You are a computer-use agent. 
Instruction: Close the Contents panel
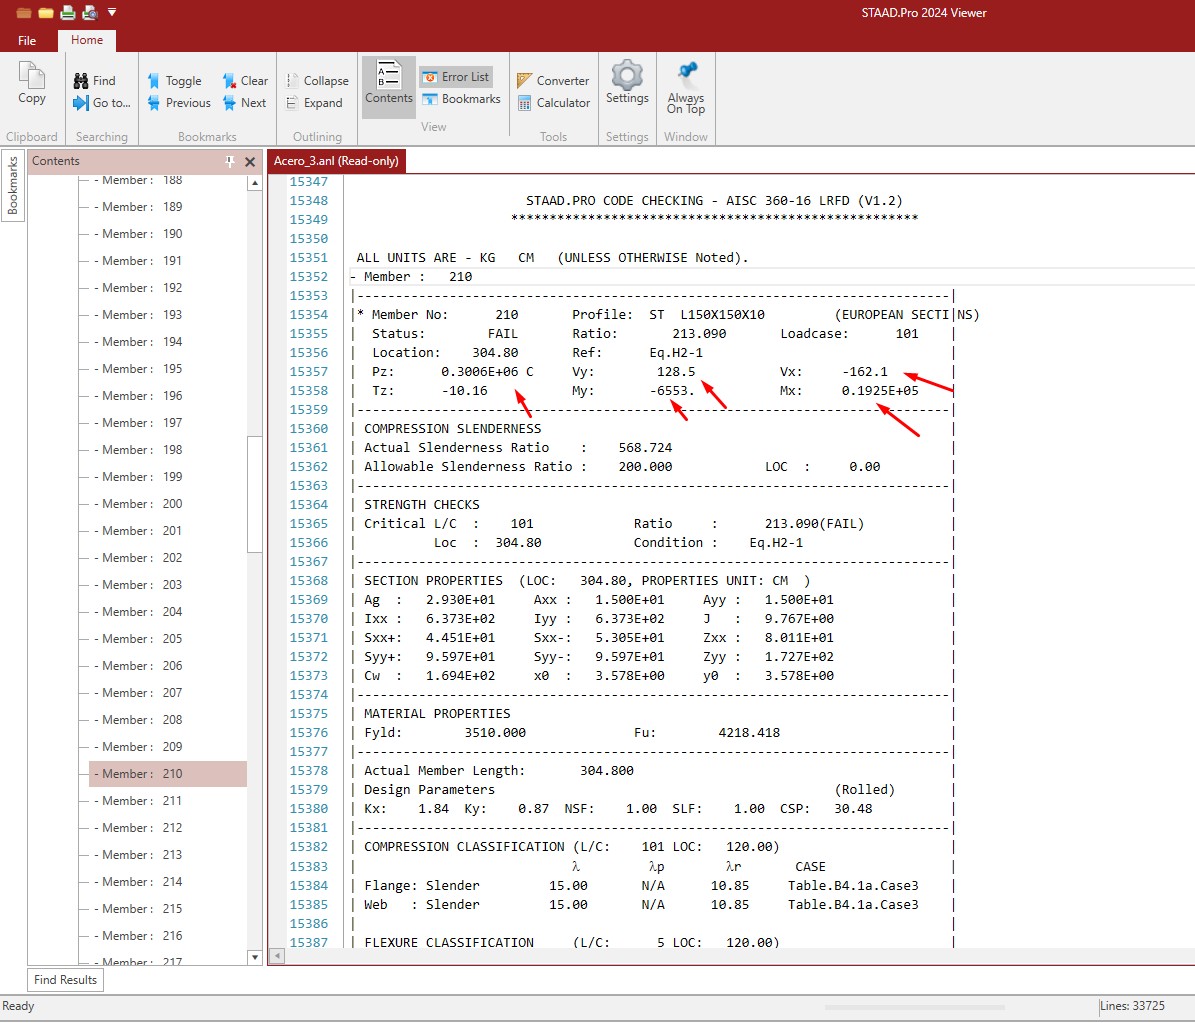[x=250, y=162]
